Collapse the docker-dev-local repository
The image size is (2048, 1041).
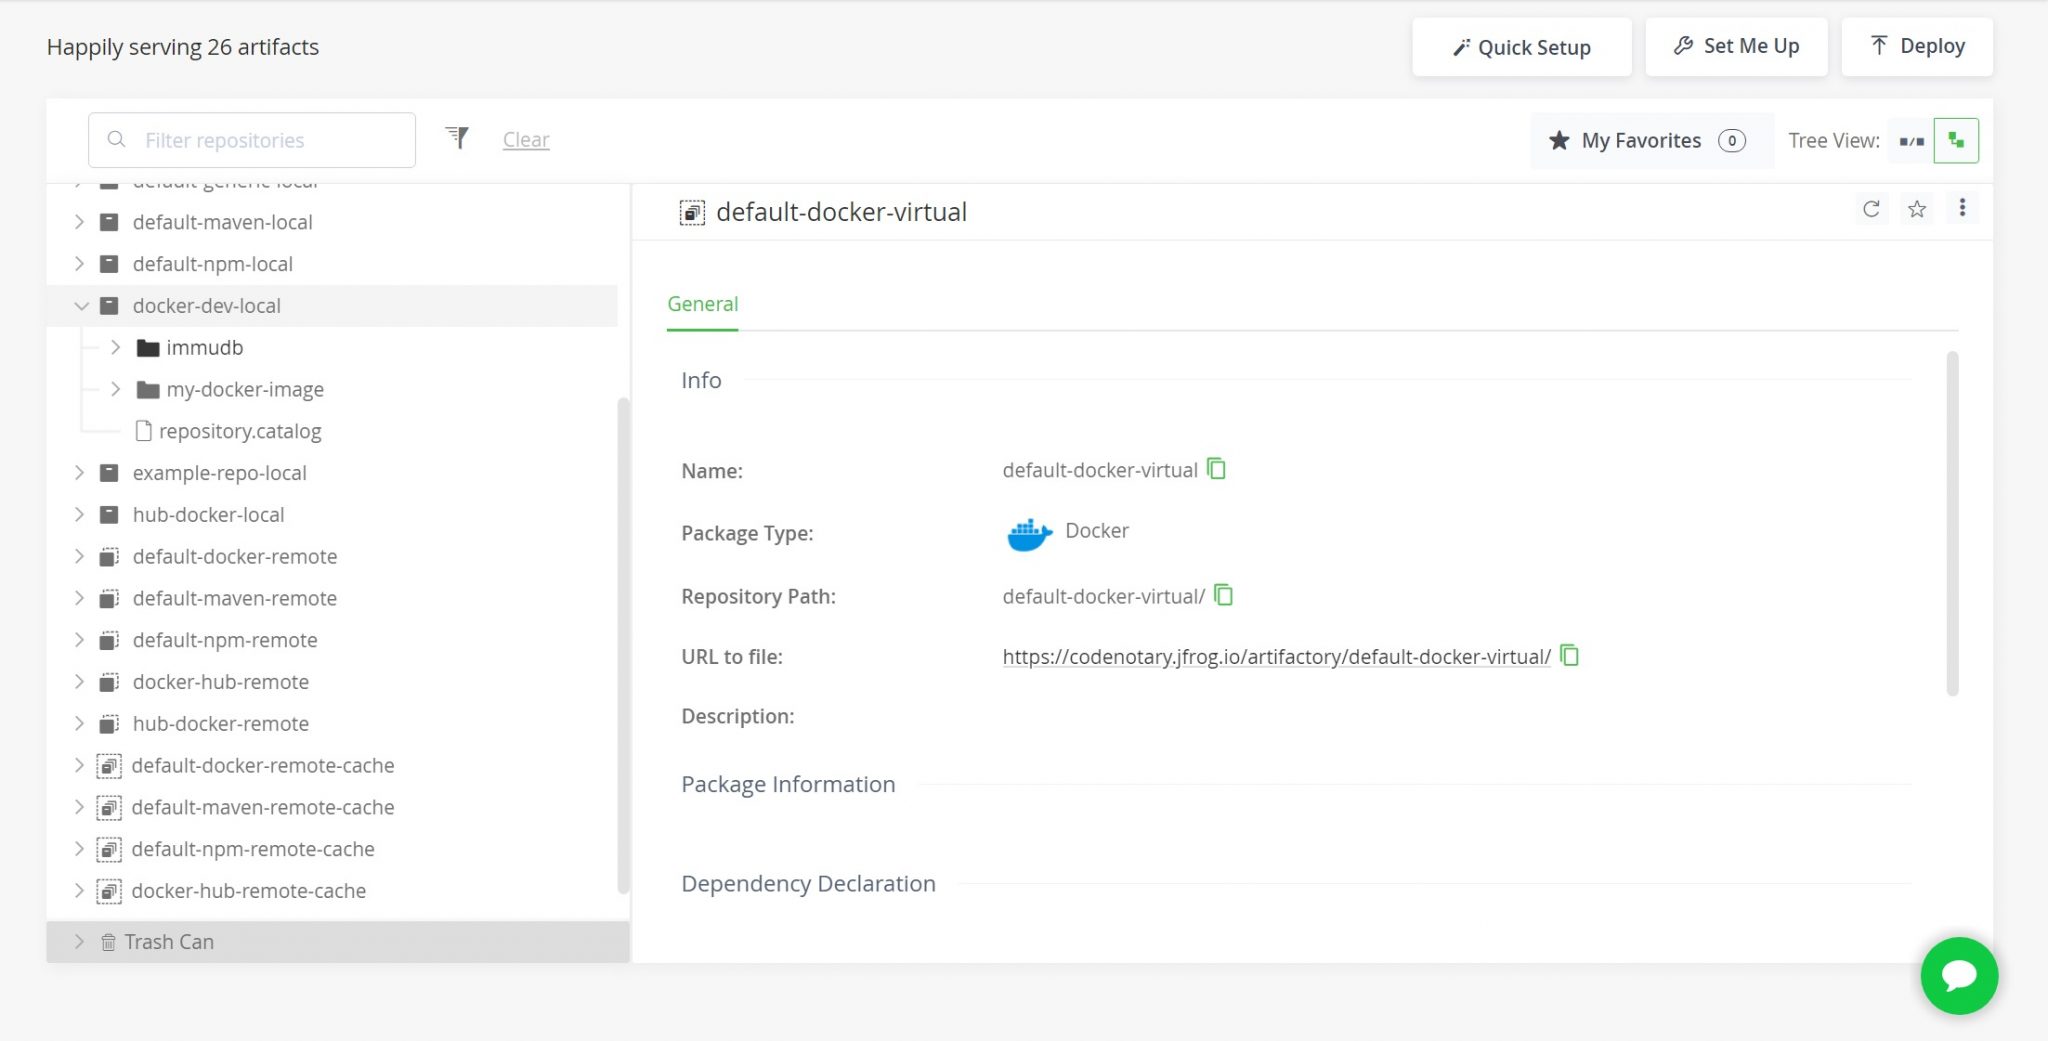pyautogui.click(x=81, y=306)
